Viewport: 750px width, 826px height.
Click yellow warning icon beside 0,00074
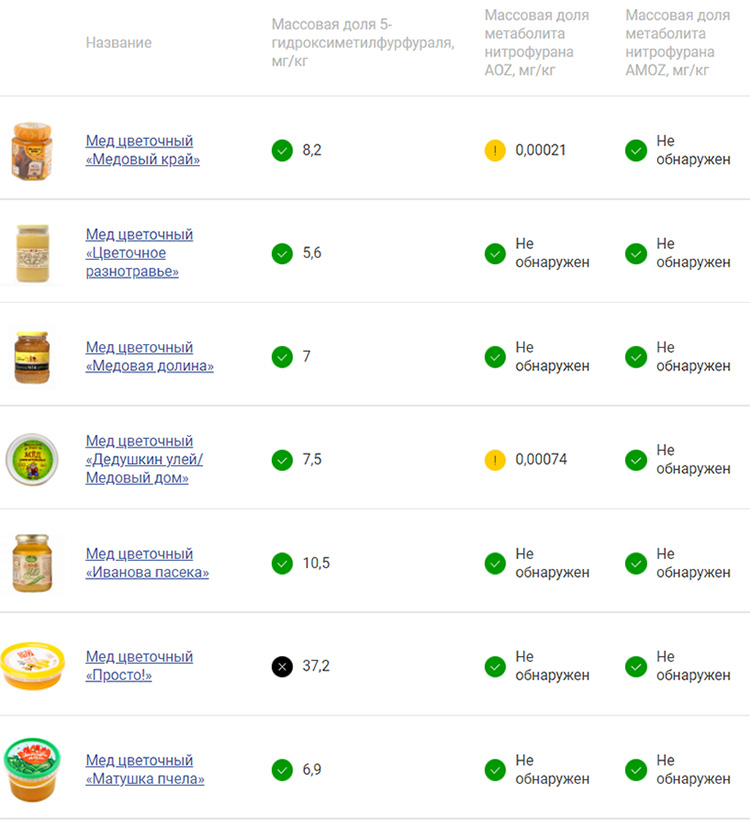(495, 460)
